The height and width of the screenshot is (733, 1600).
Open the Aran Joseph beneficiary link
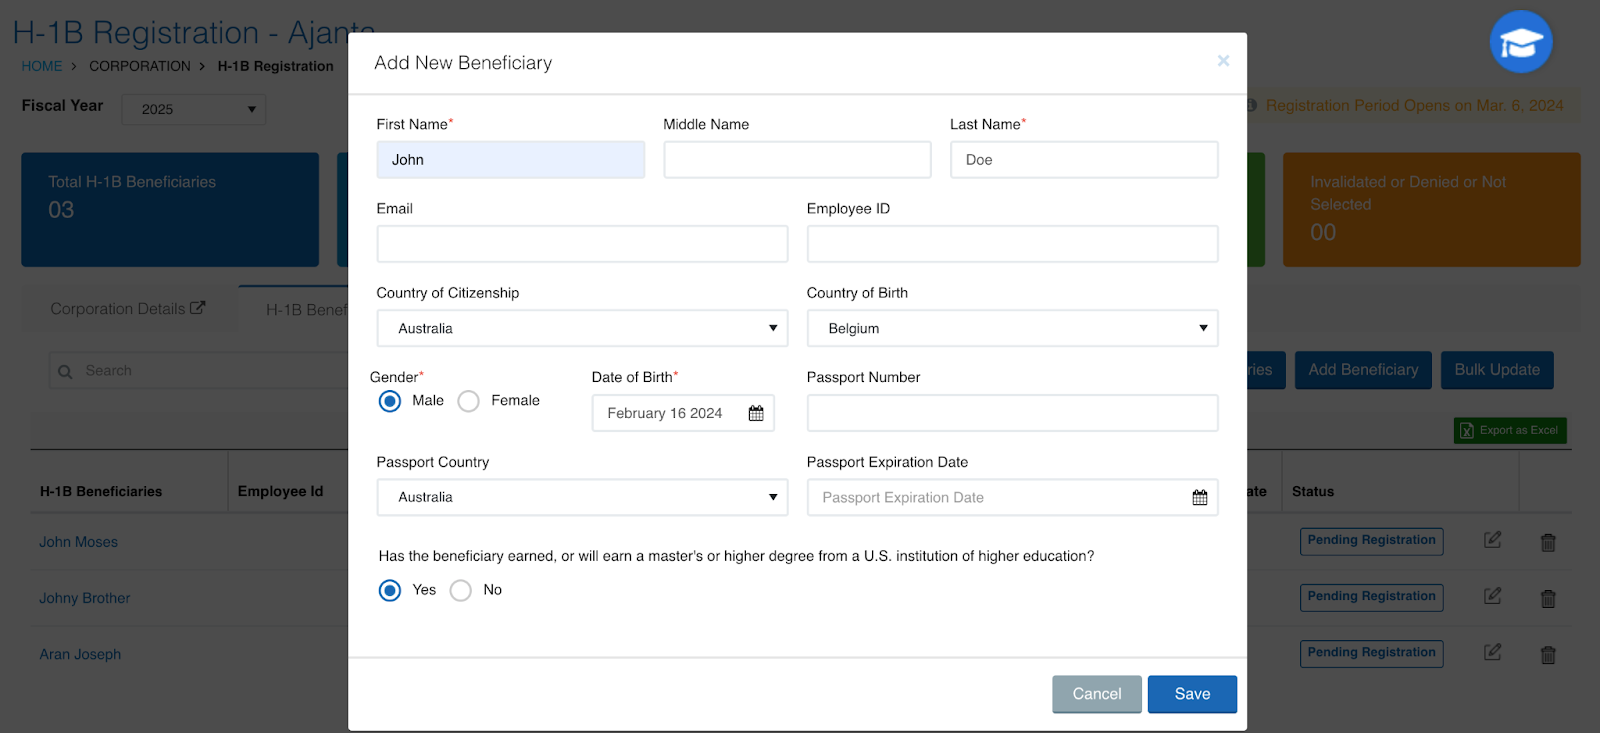[x=80, y=654]
